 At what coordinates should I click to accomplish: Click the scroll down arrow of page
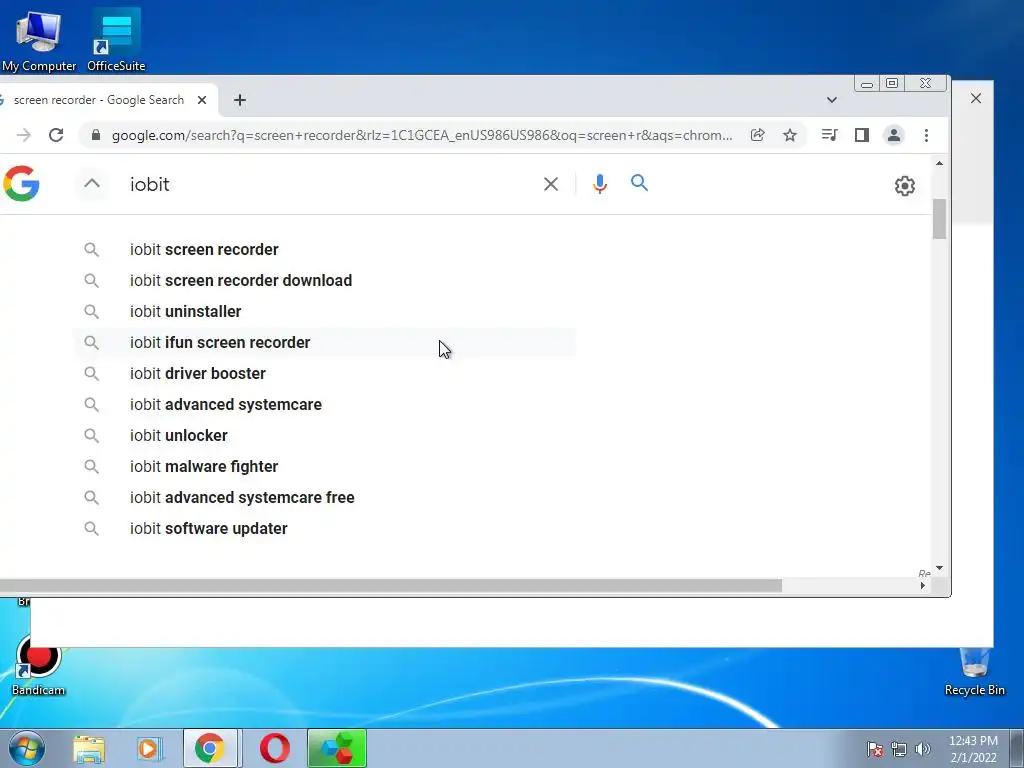coord(939,569)
